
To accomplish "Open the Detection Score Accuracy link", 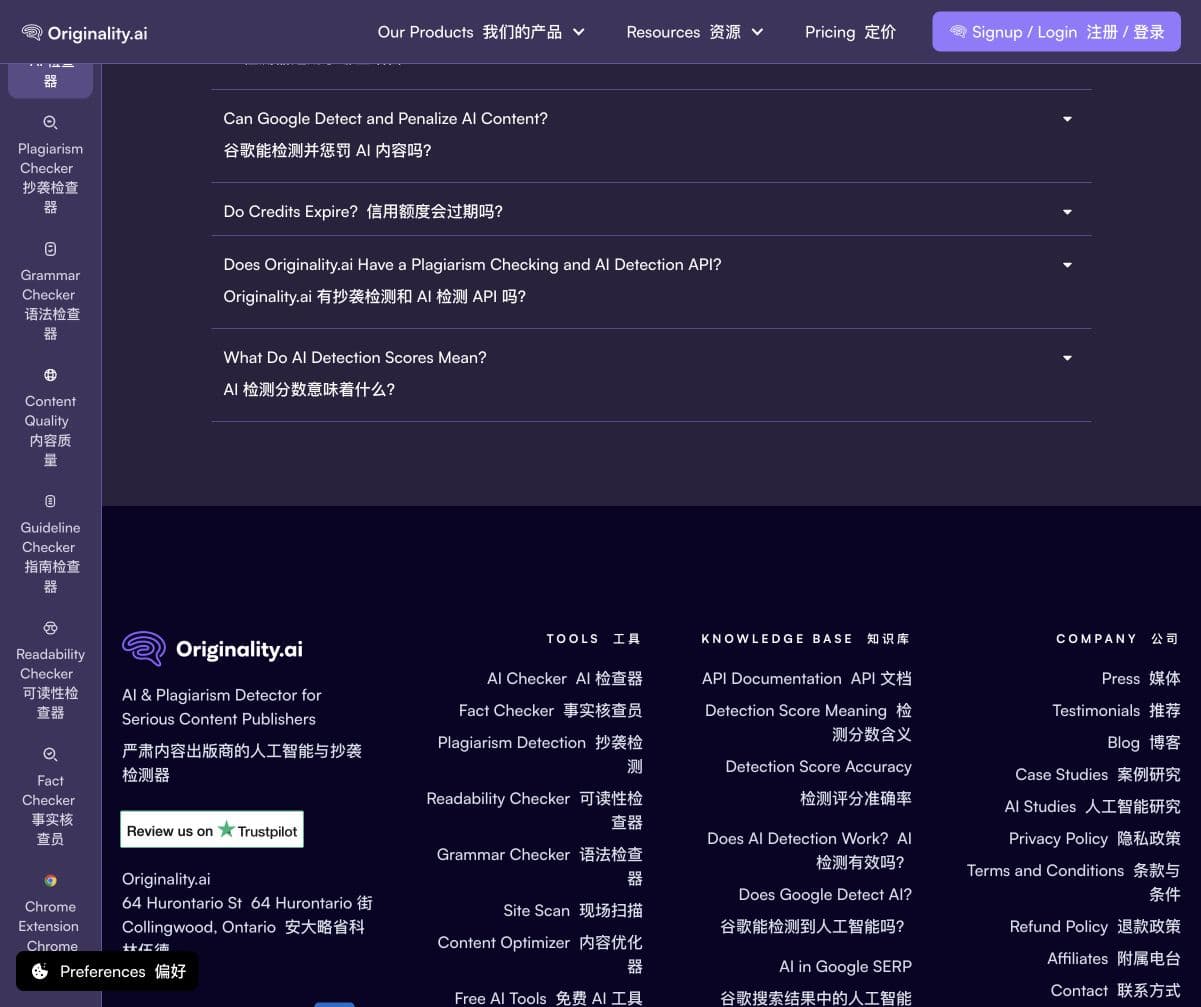I will tap(818, 782).
